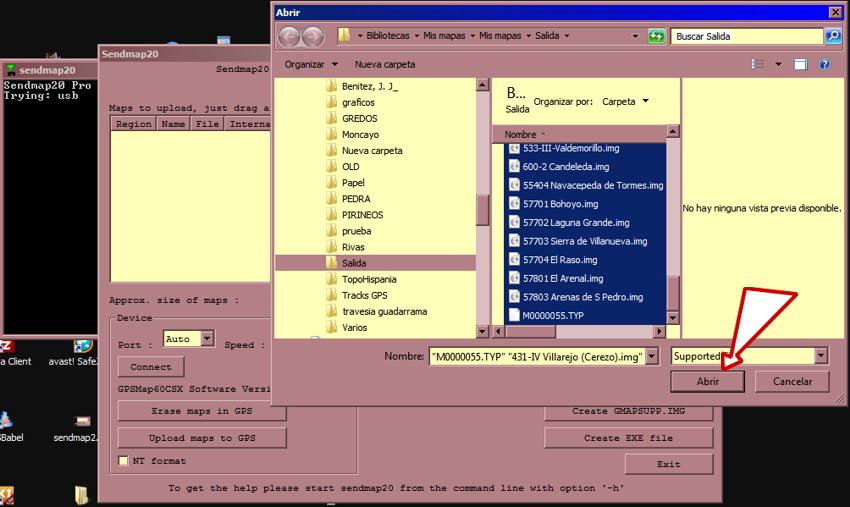The width and height of the screenshot is (850, 507).
Task: Click the search magnifier icon
Action: [833, 36]
